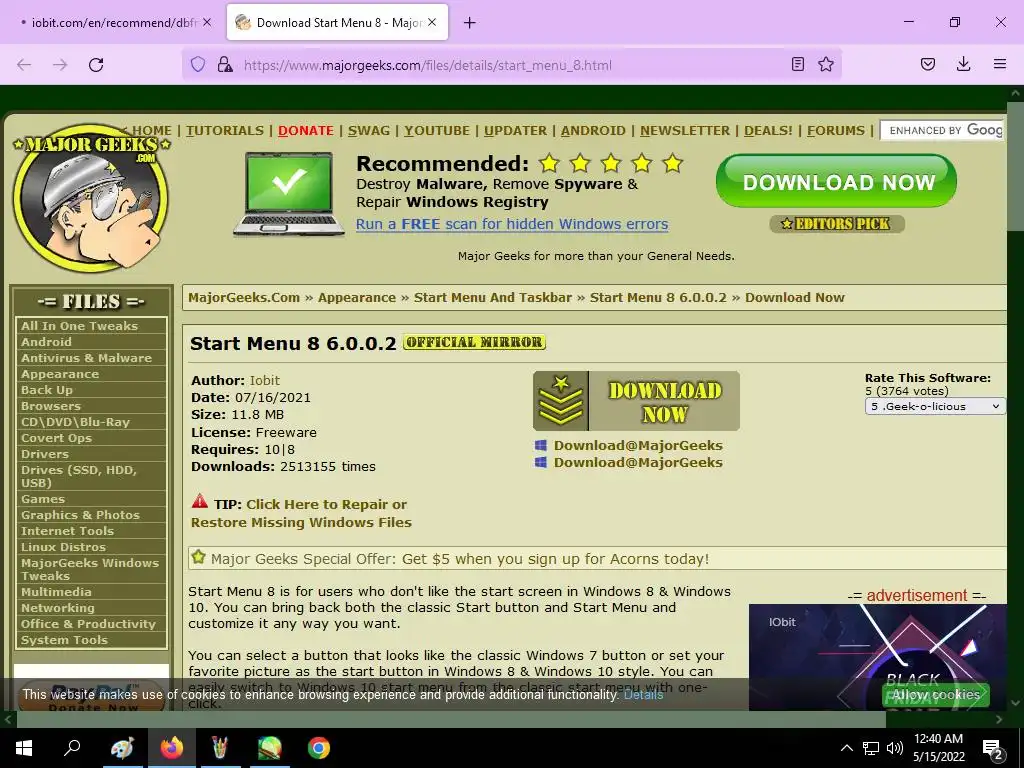1024x768 pixels.
Task: Click Allow cookies button
Action: [936, 694]
